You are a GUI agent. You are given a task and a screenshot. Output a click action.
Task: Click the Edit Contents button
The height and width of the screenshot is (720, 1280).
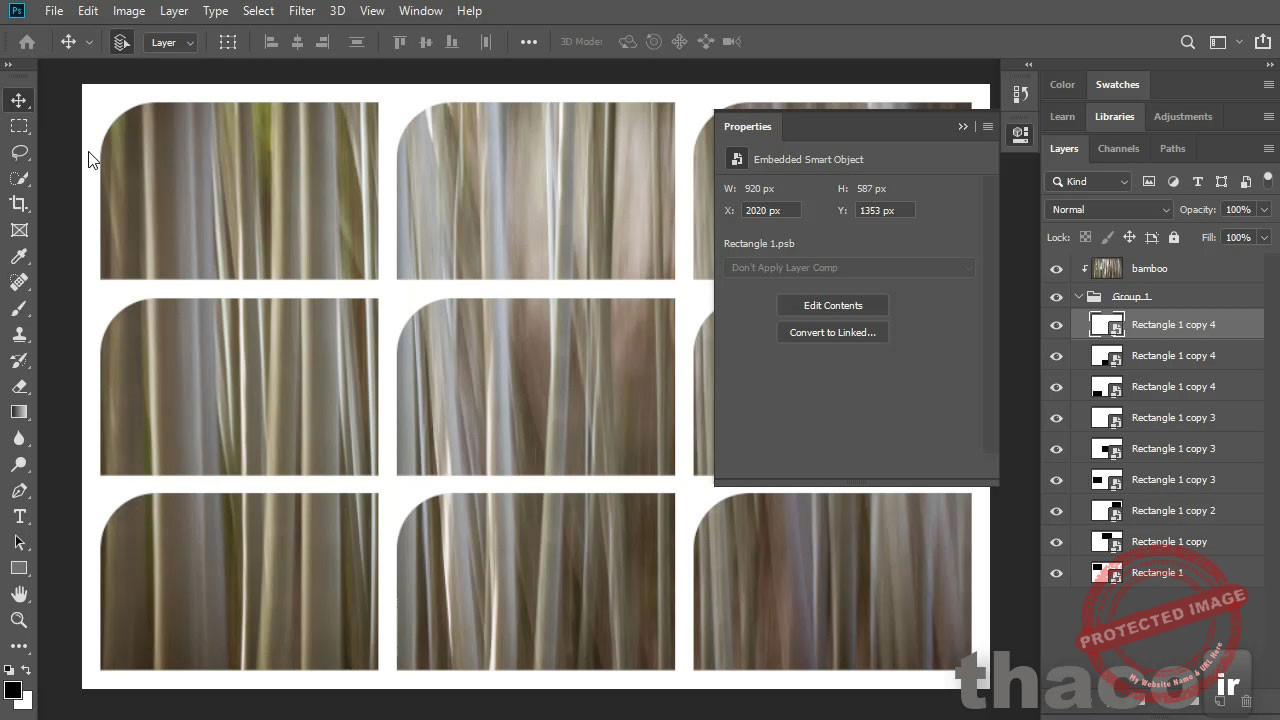[832, 305]
